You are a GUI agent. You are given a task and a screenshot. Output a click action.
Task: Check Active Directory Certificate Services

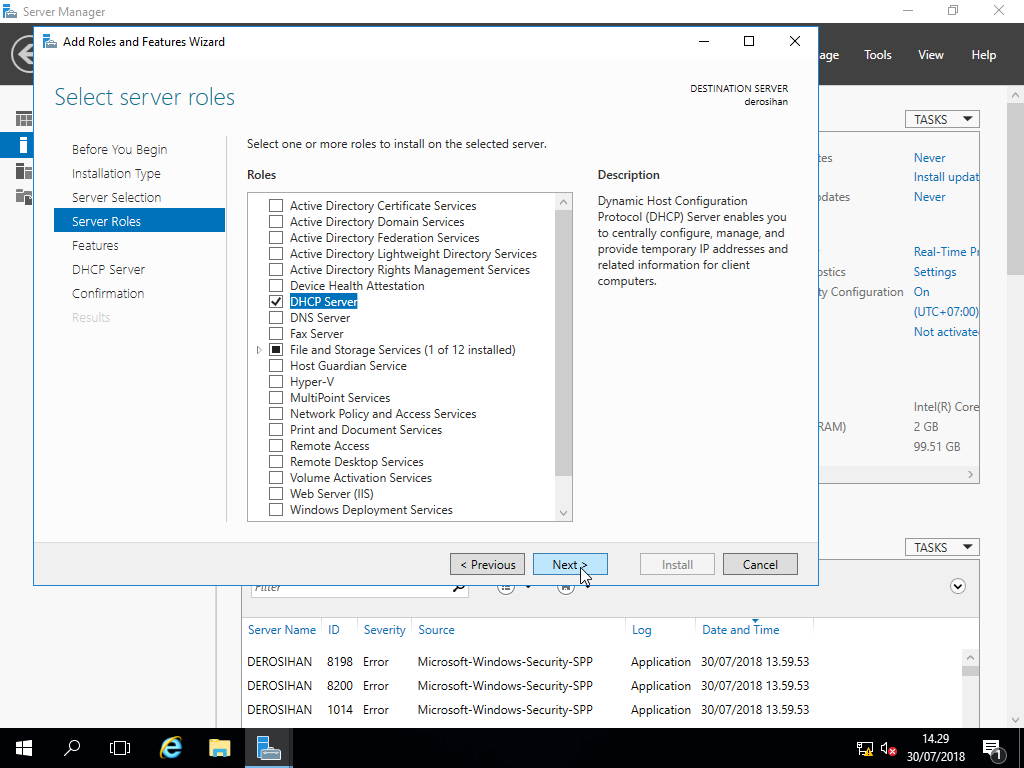click(276, 206)
